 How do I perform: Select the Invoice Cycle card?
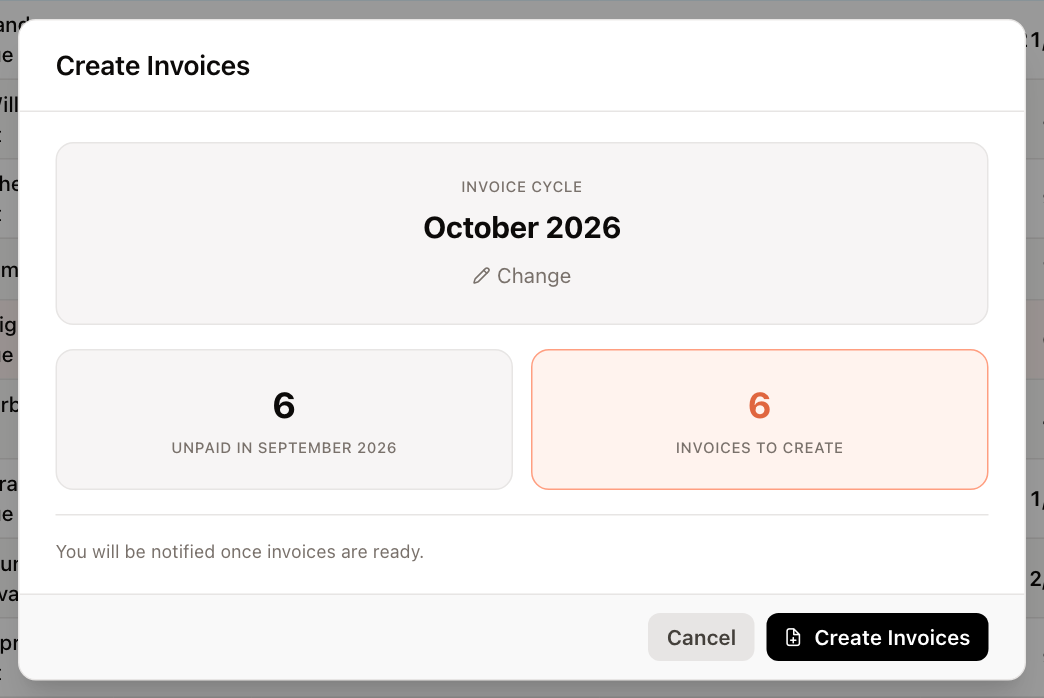[x=522, y=233]
